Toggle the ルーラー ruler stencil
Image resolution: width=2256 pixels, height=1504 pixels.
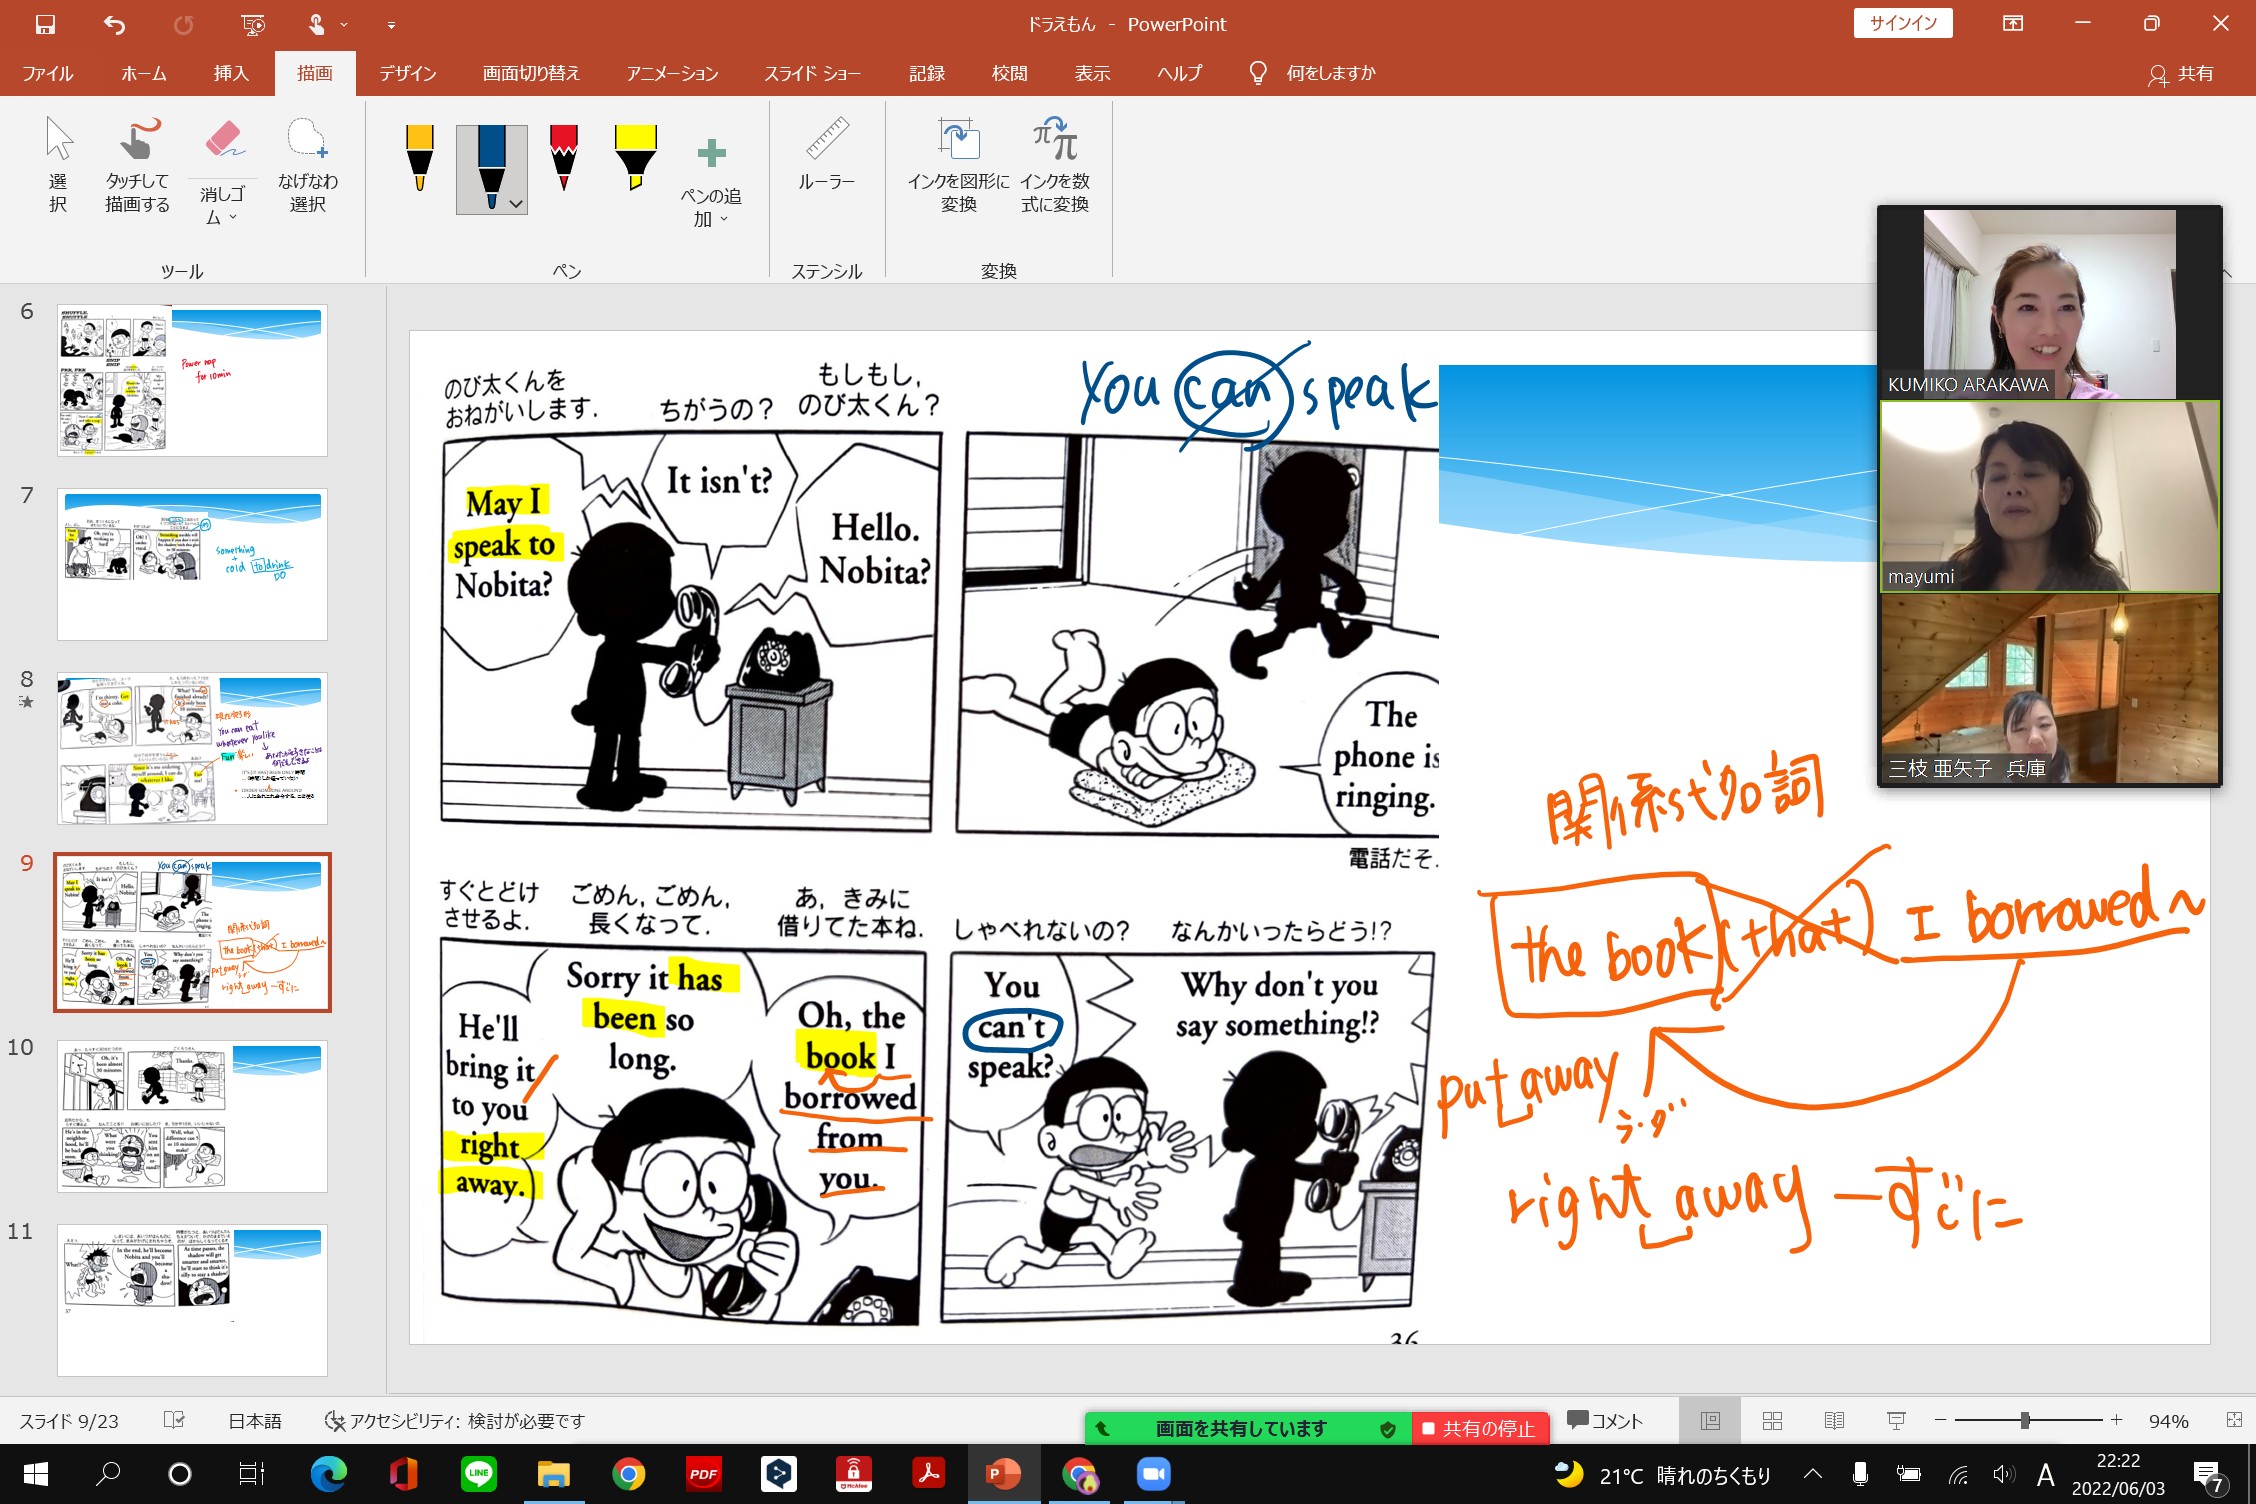827,154
